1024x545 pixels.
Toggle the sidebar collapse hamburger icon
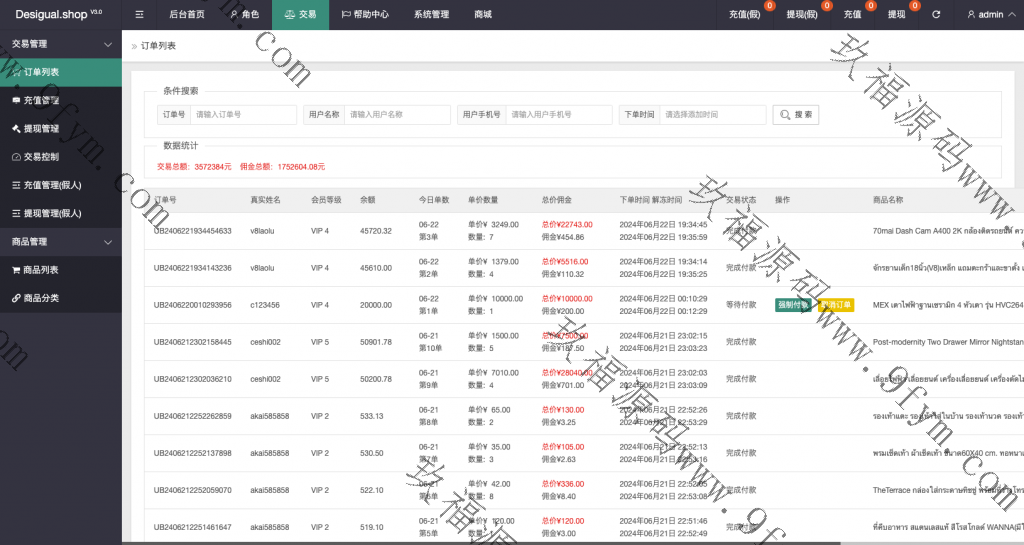(139, 15)
